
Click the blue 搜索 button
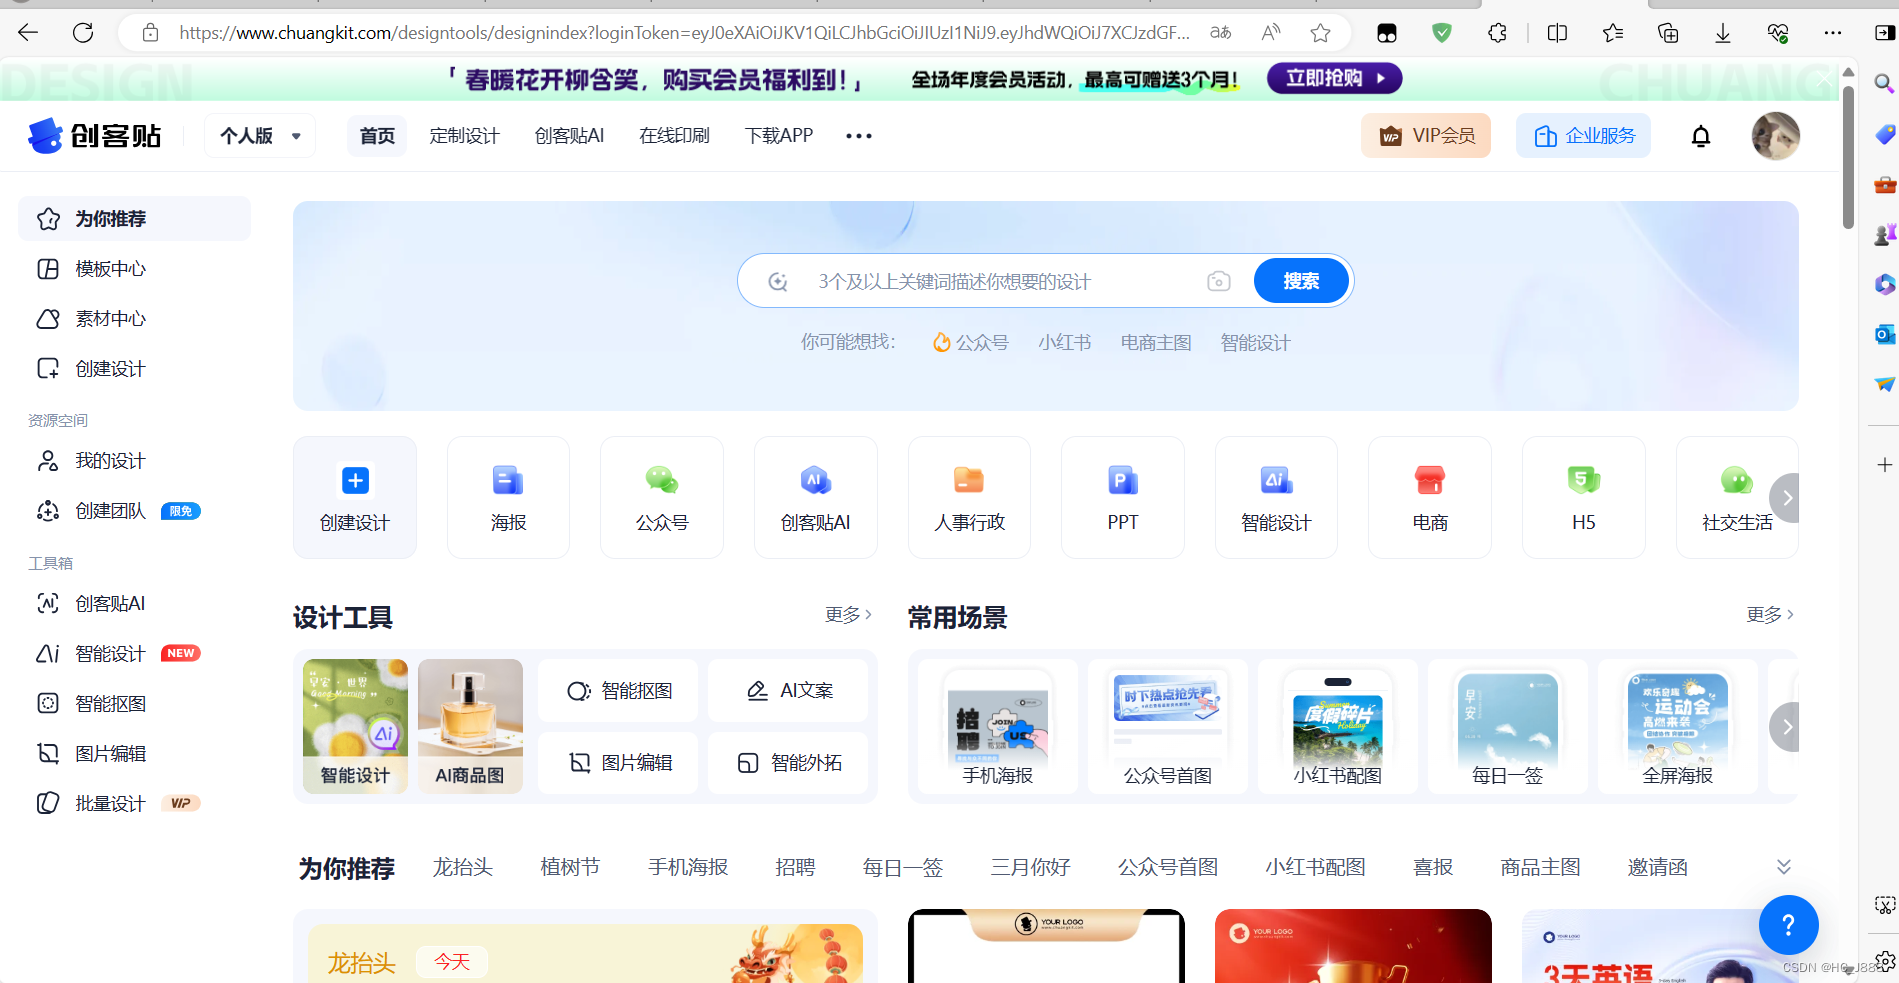[1301, 281]
